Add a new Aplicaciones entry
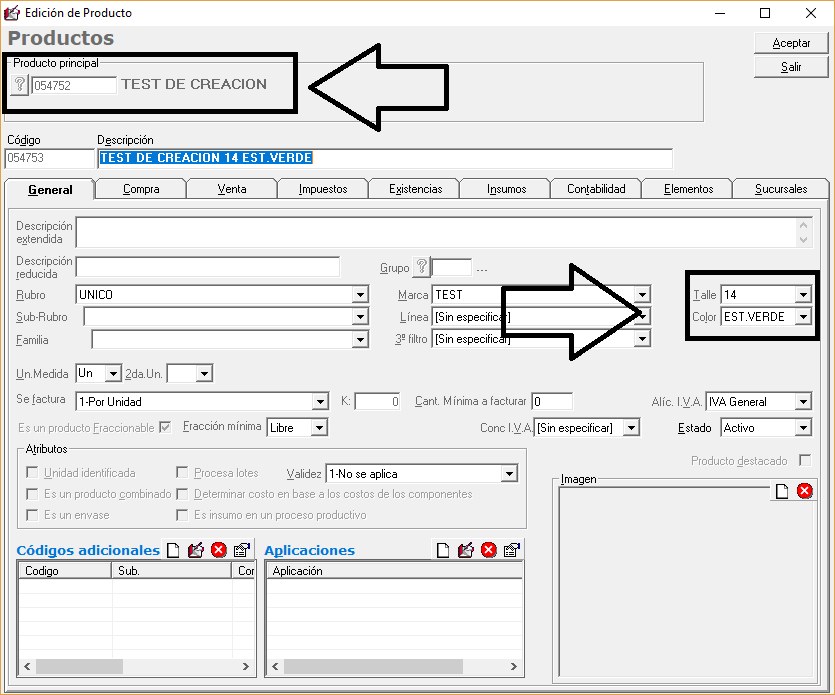Screen dimensions: 835x695 442,550
